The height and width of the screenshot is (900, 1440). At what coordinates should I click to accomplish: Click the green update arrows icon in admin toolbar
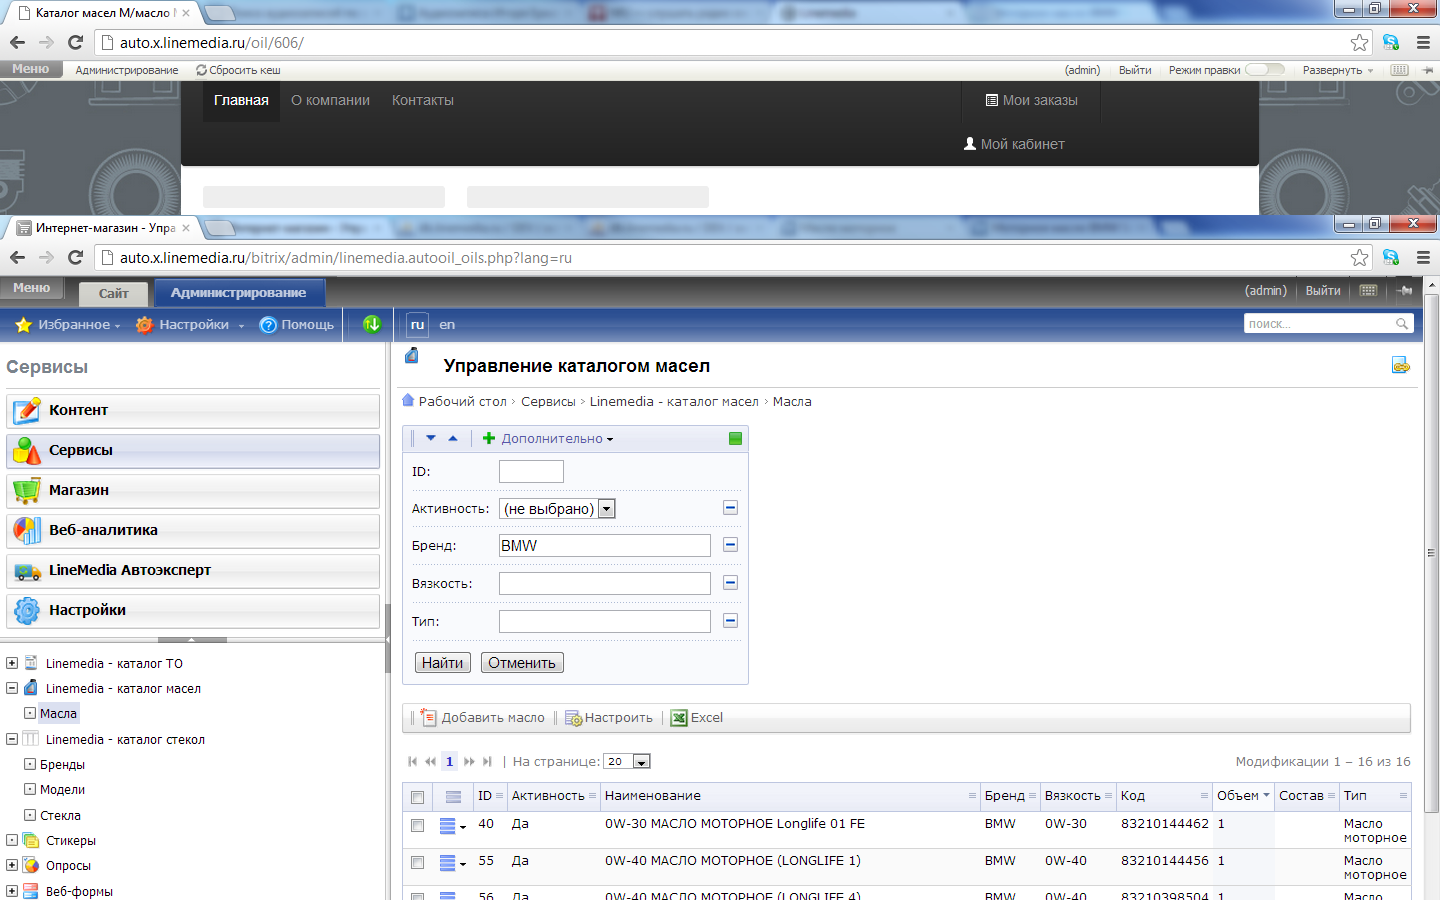[370, 324]
